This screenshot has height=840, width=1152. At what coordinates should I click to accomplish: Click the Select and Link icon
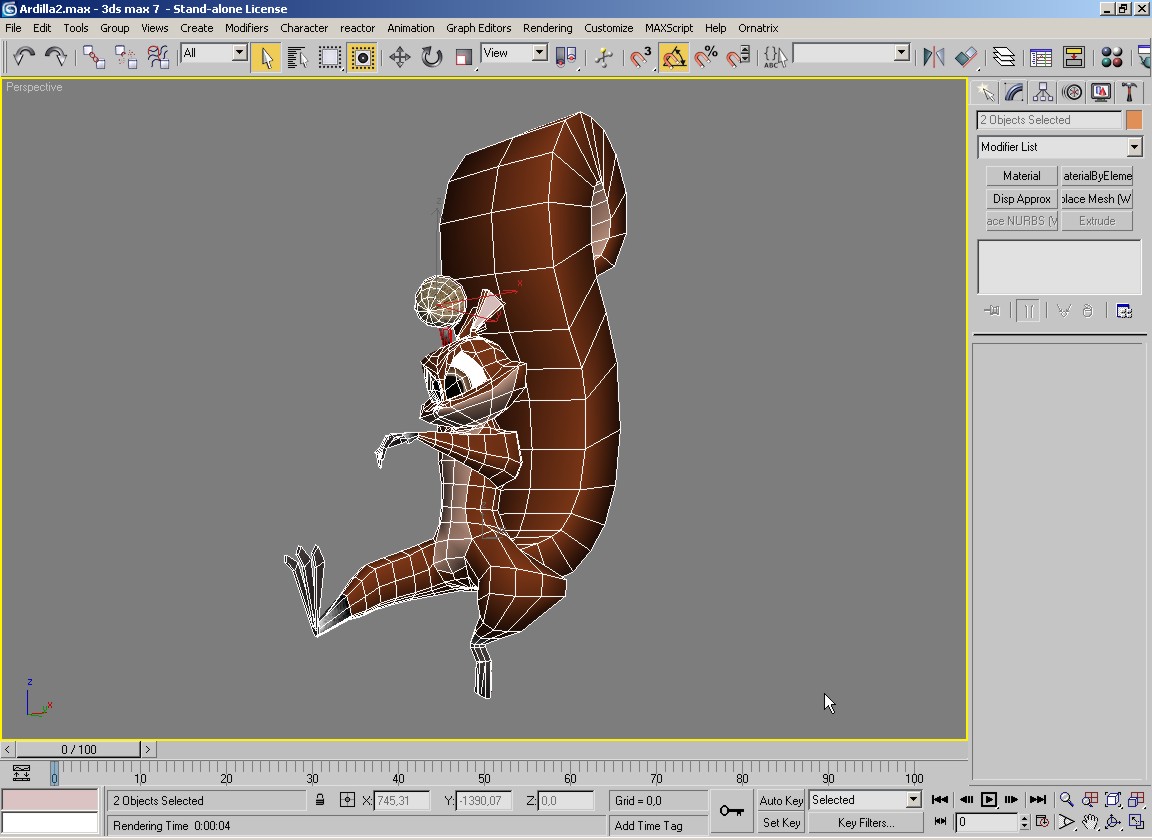94,57
